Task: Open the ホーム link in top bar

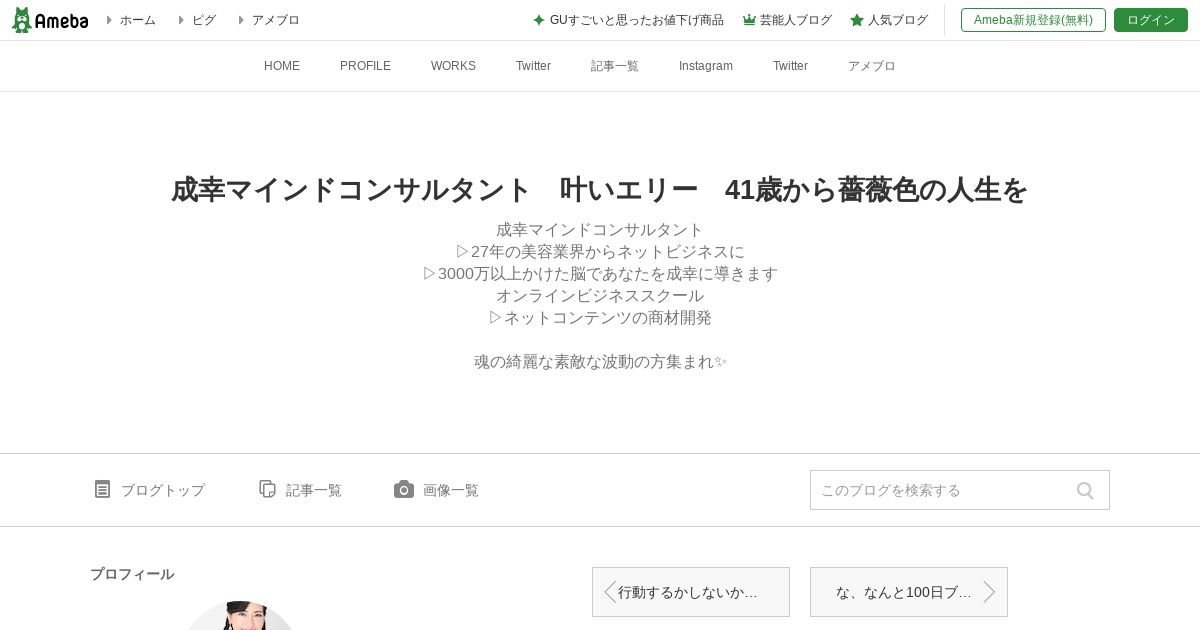Action: 138,20
